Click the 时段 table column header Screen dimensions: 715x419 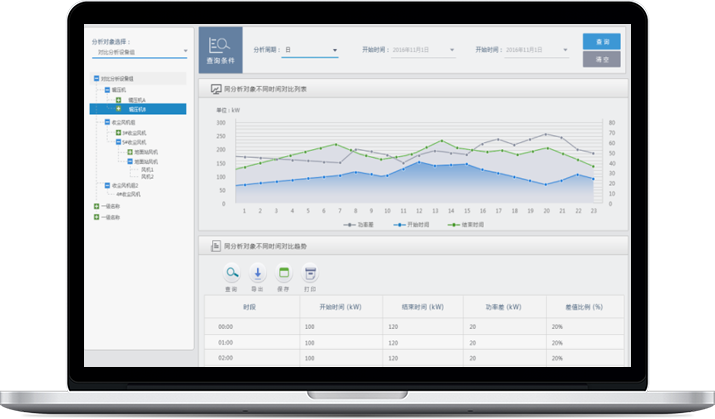pos(249,308)
